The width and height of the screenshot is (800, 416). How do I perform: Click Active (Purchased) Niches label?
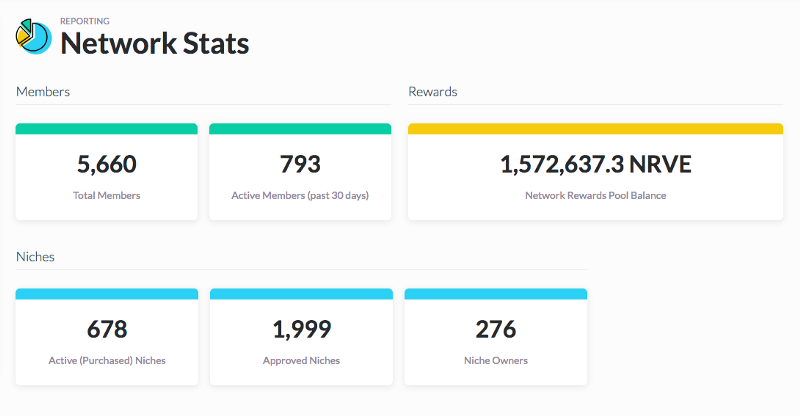pyautogui.click(x=107, y=360)
